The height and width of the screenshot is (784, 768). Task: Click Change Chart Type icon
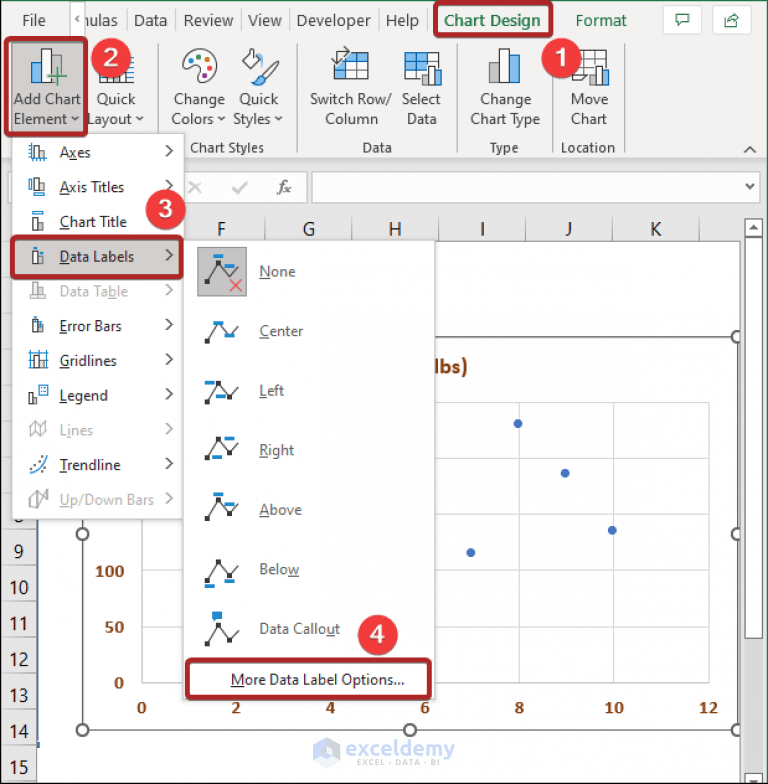(504, 66)
